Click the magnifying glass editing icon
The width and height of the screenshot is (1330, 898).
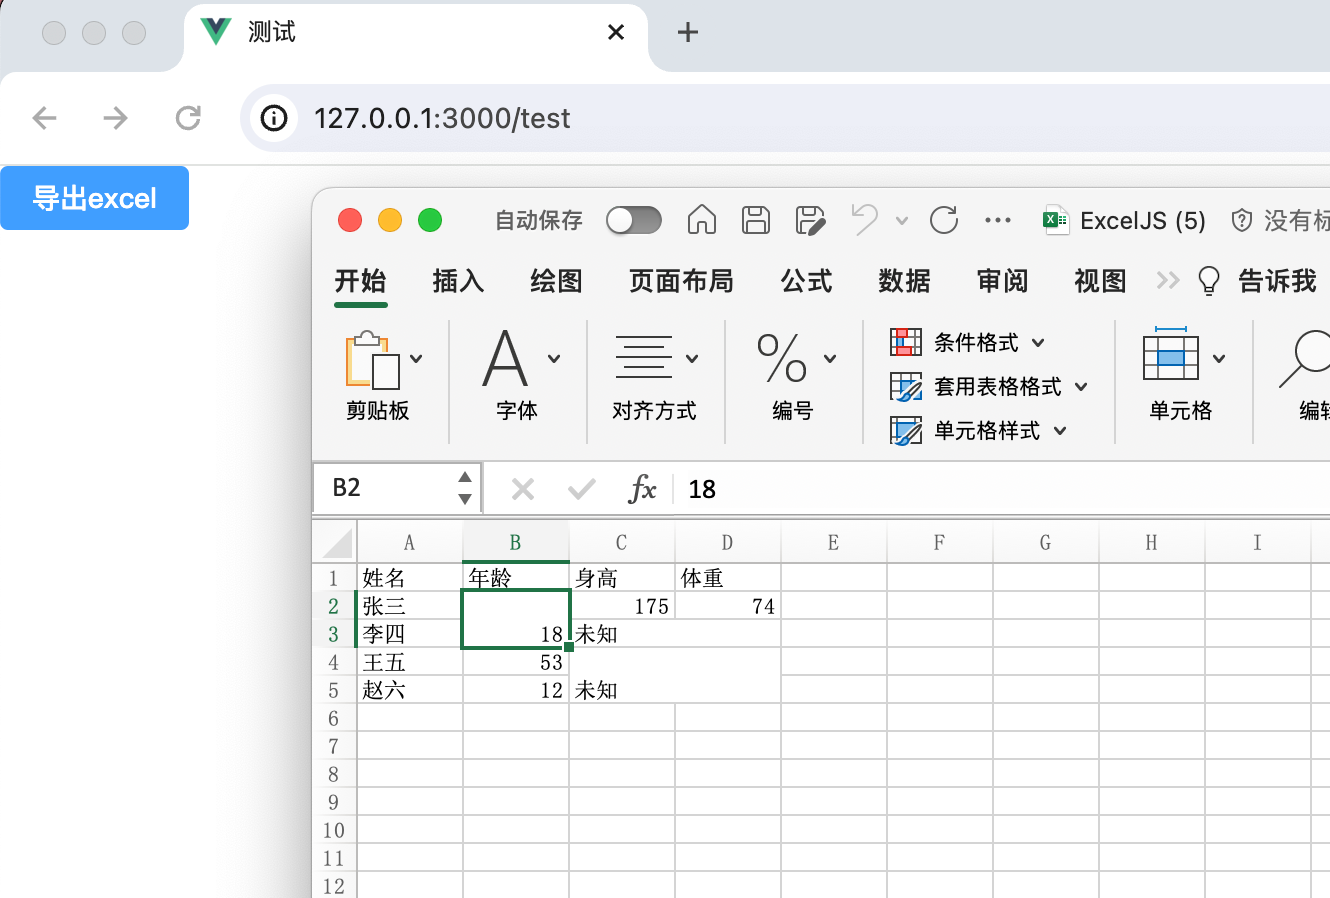1305,360
